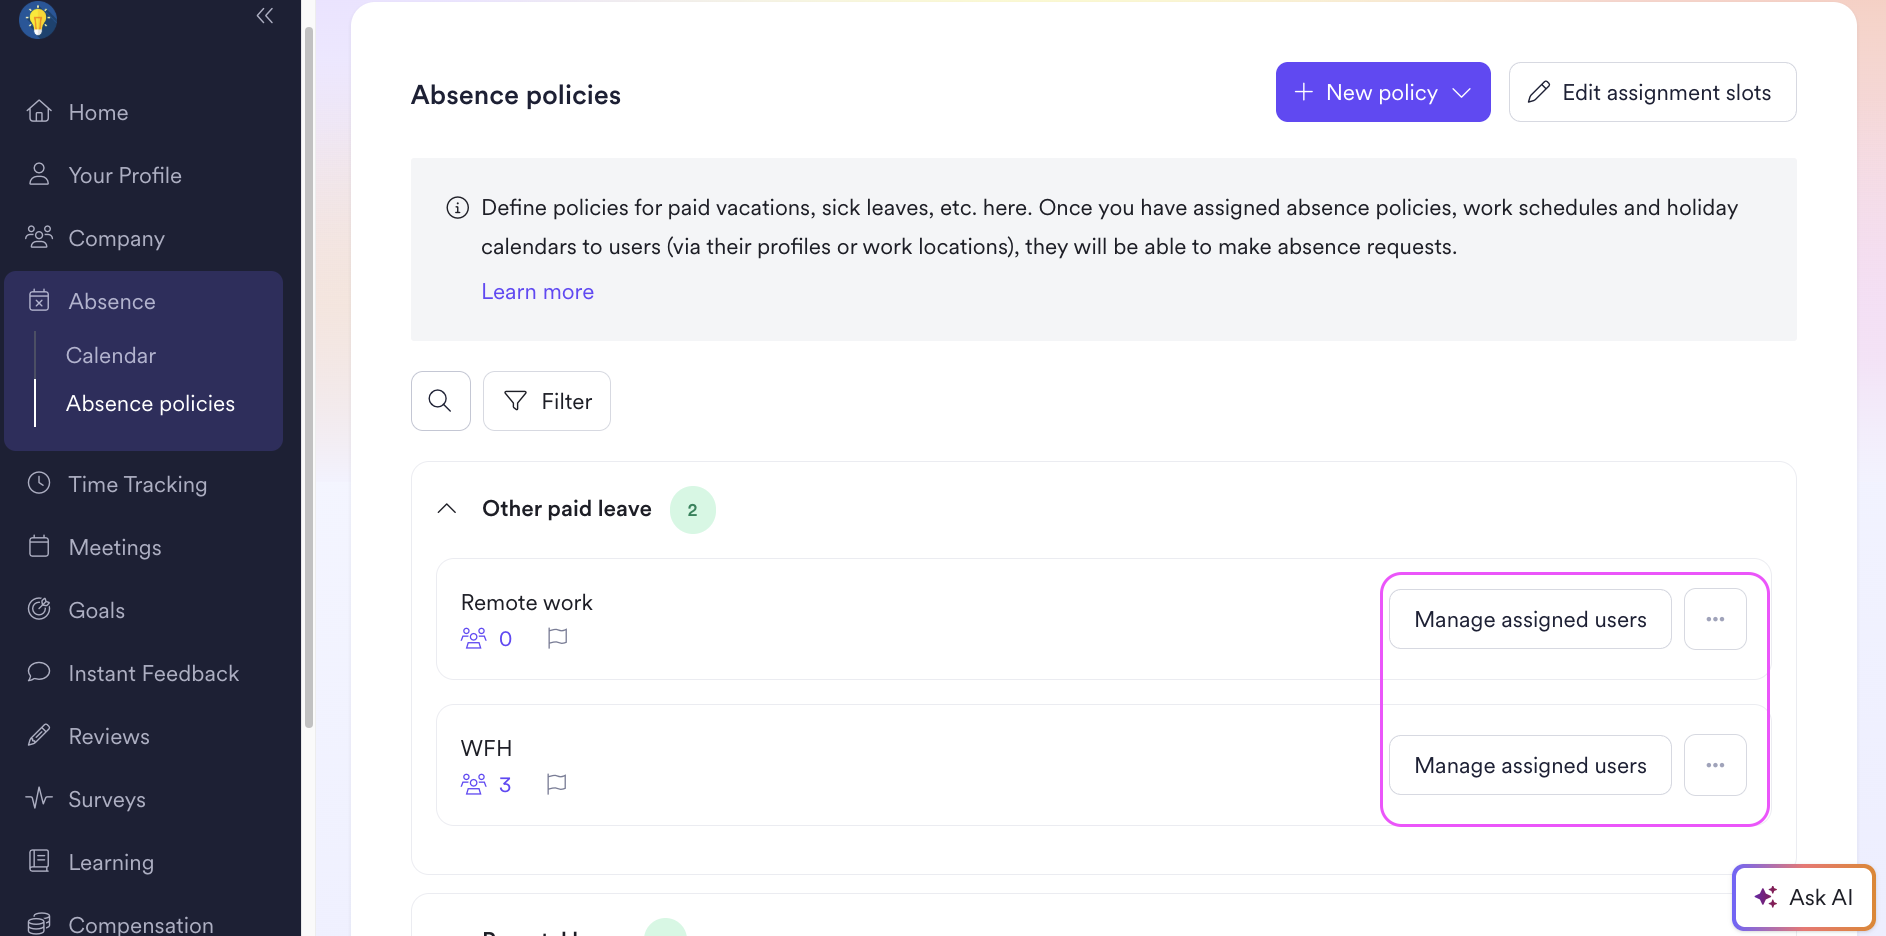Click the flag icon under WFH
This screenshot has height=936, width=1886.
[x=557, y=784]
